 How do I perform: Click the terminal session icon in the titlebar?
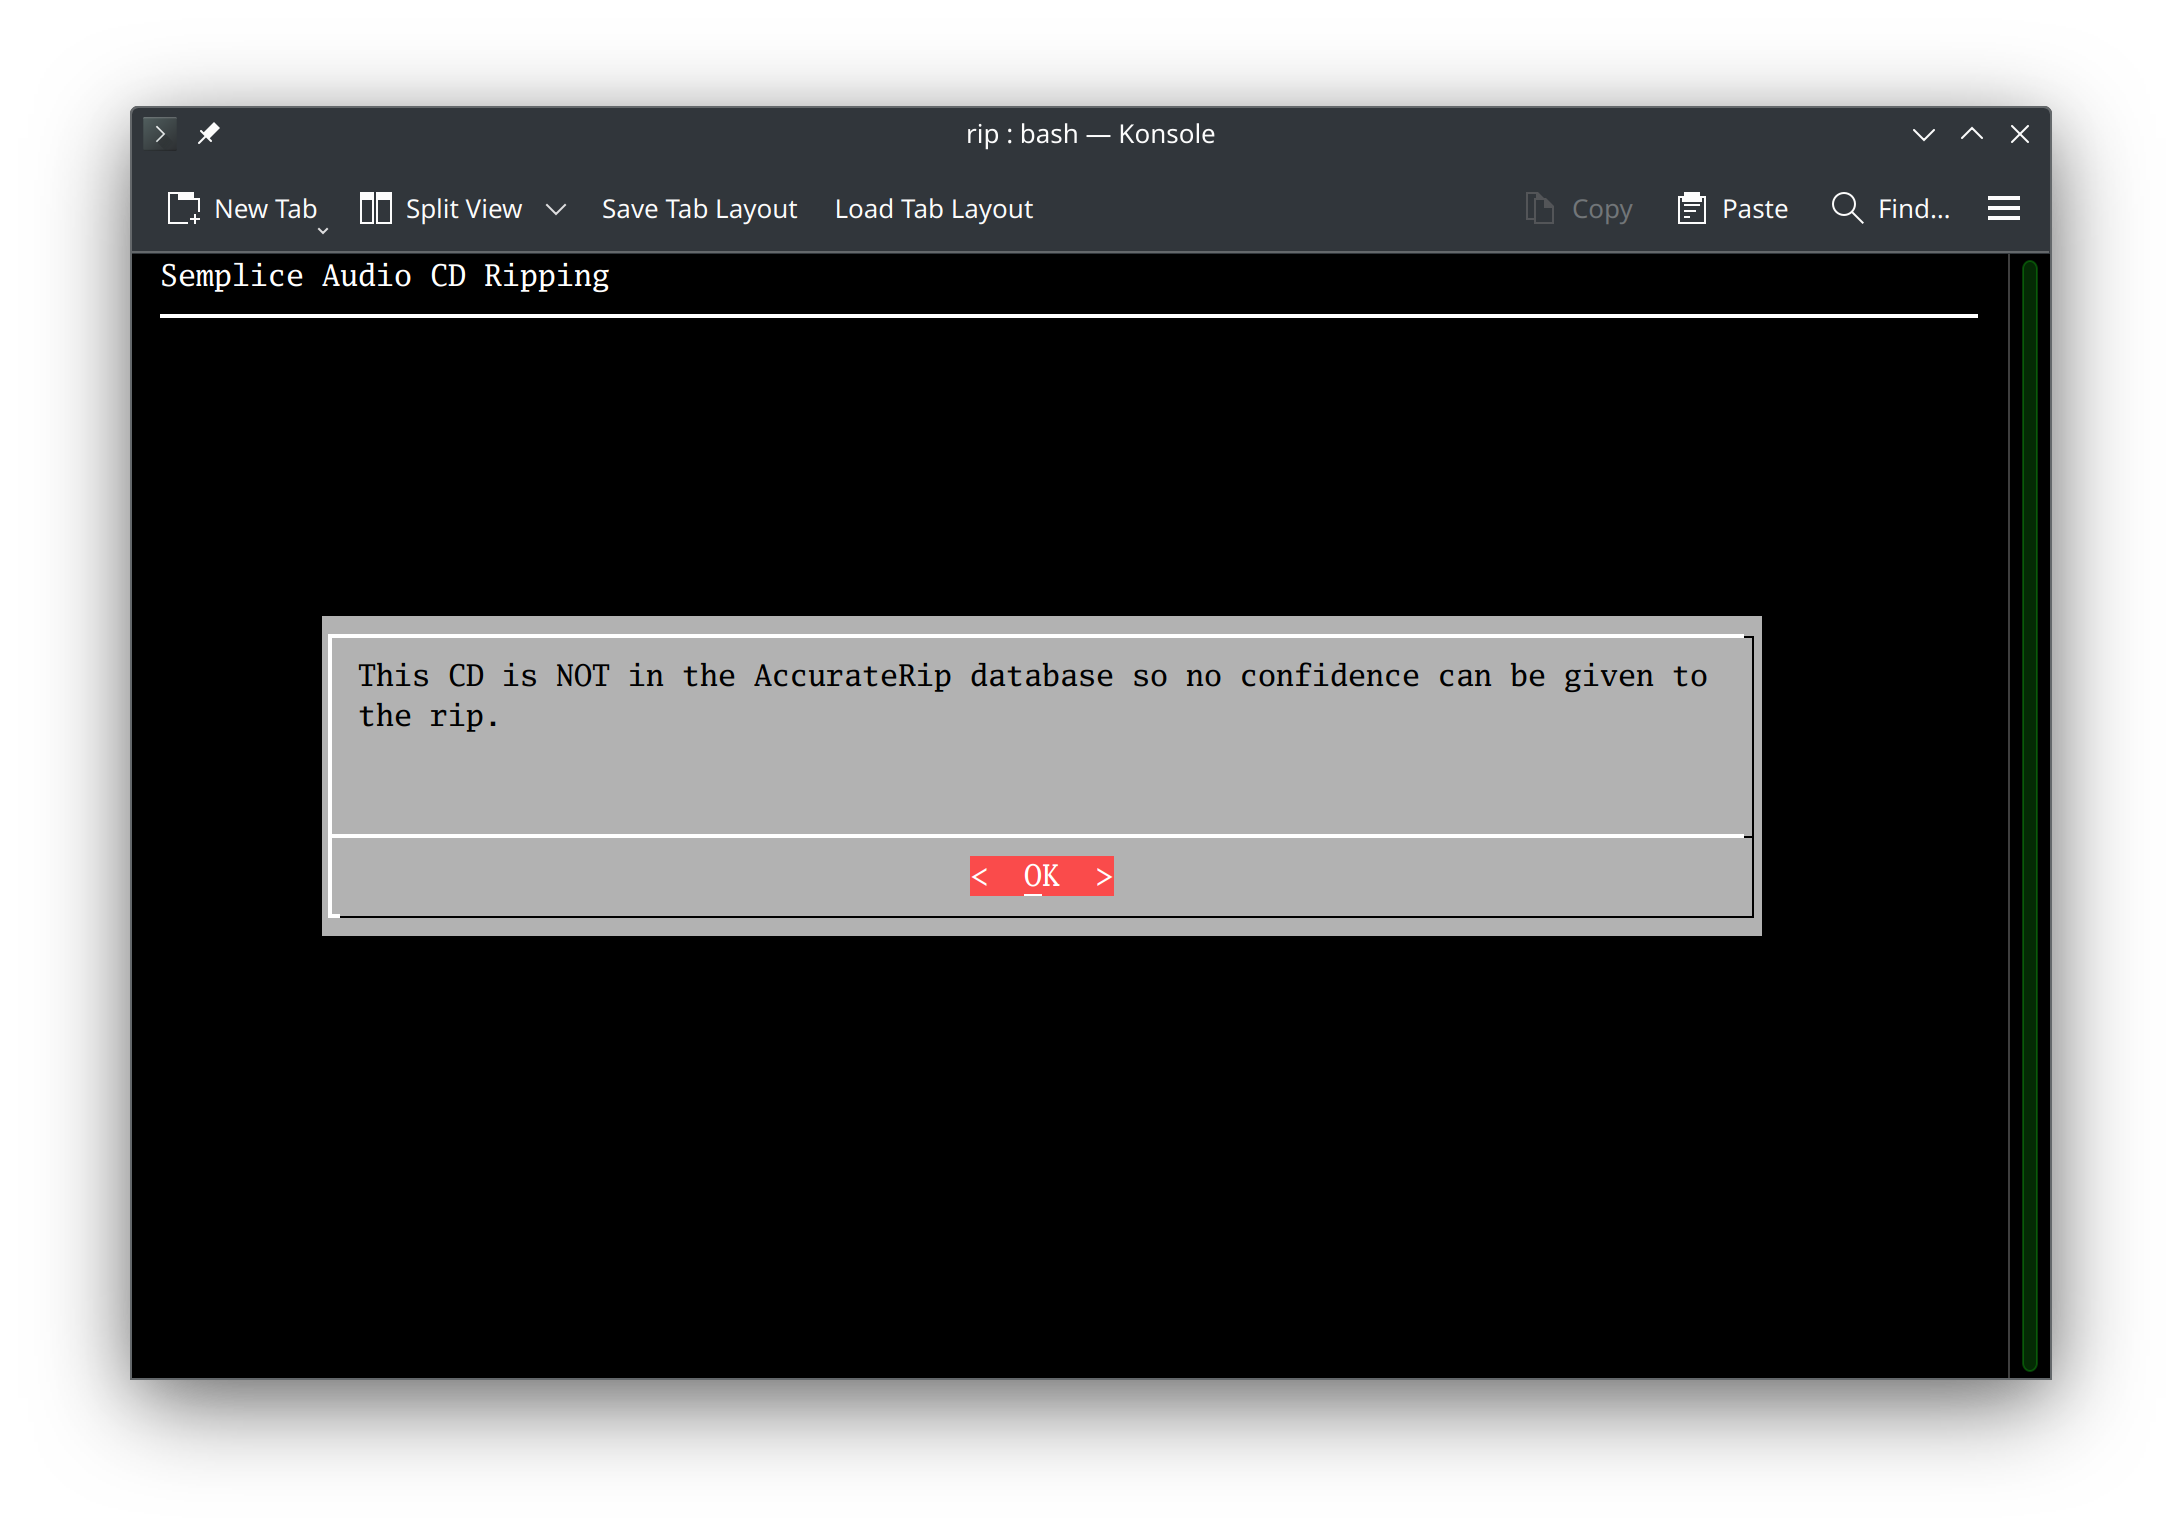coord(160,133)
